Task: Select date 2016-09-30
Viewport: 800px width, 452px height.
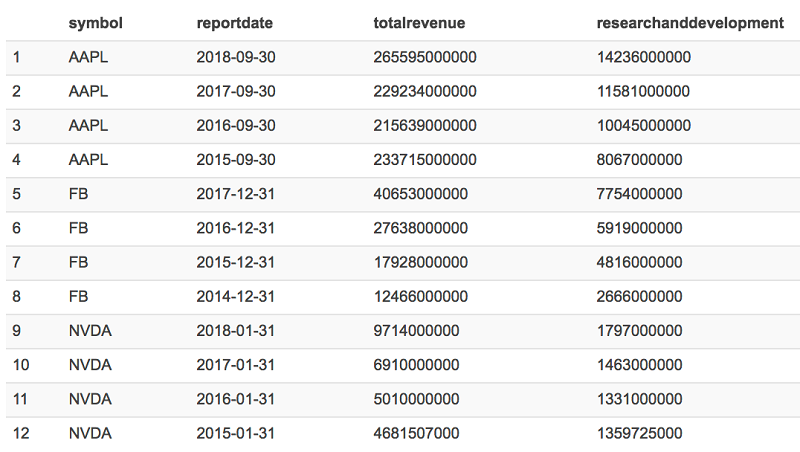Action: click(x=236, y=125)
